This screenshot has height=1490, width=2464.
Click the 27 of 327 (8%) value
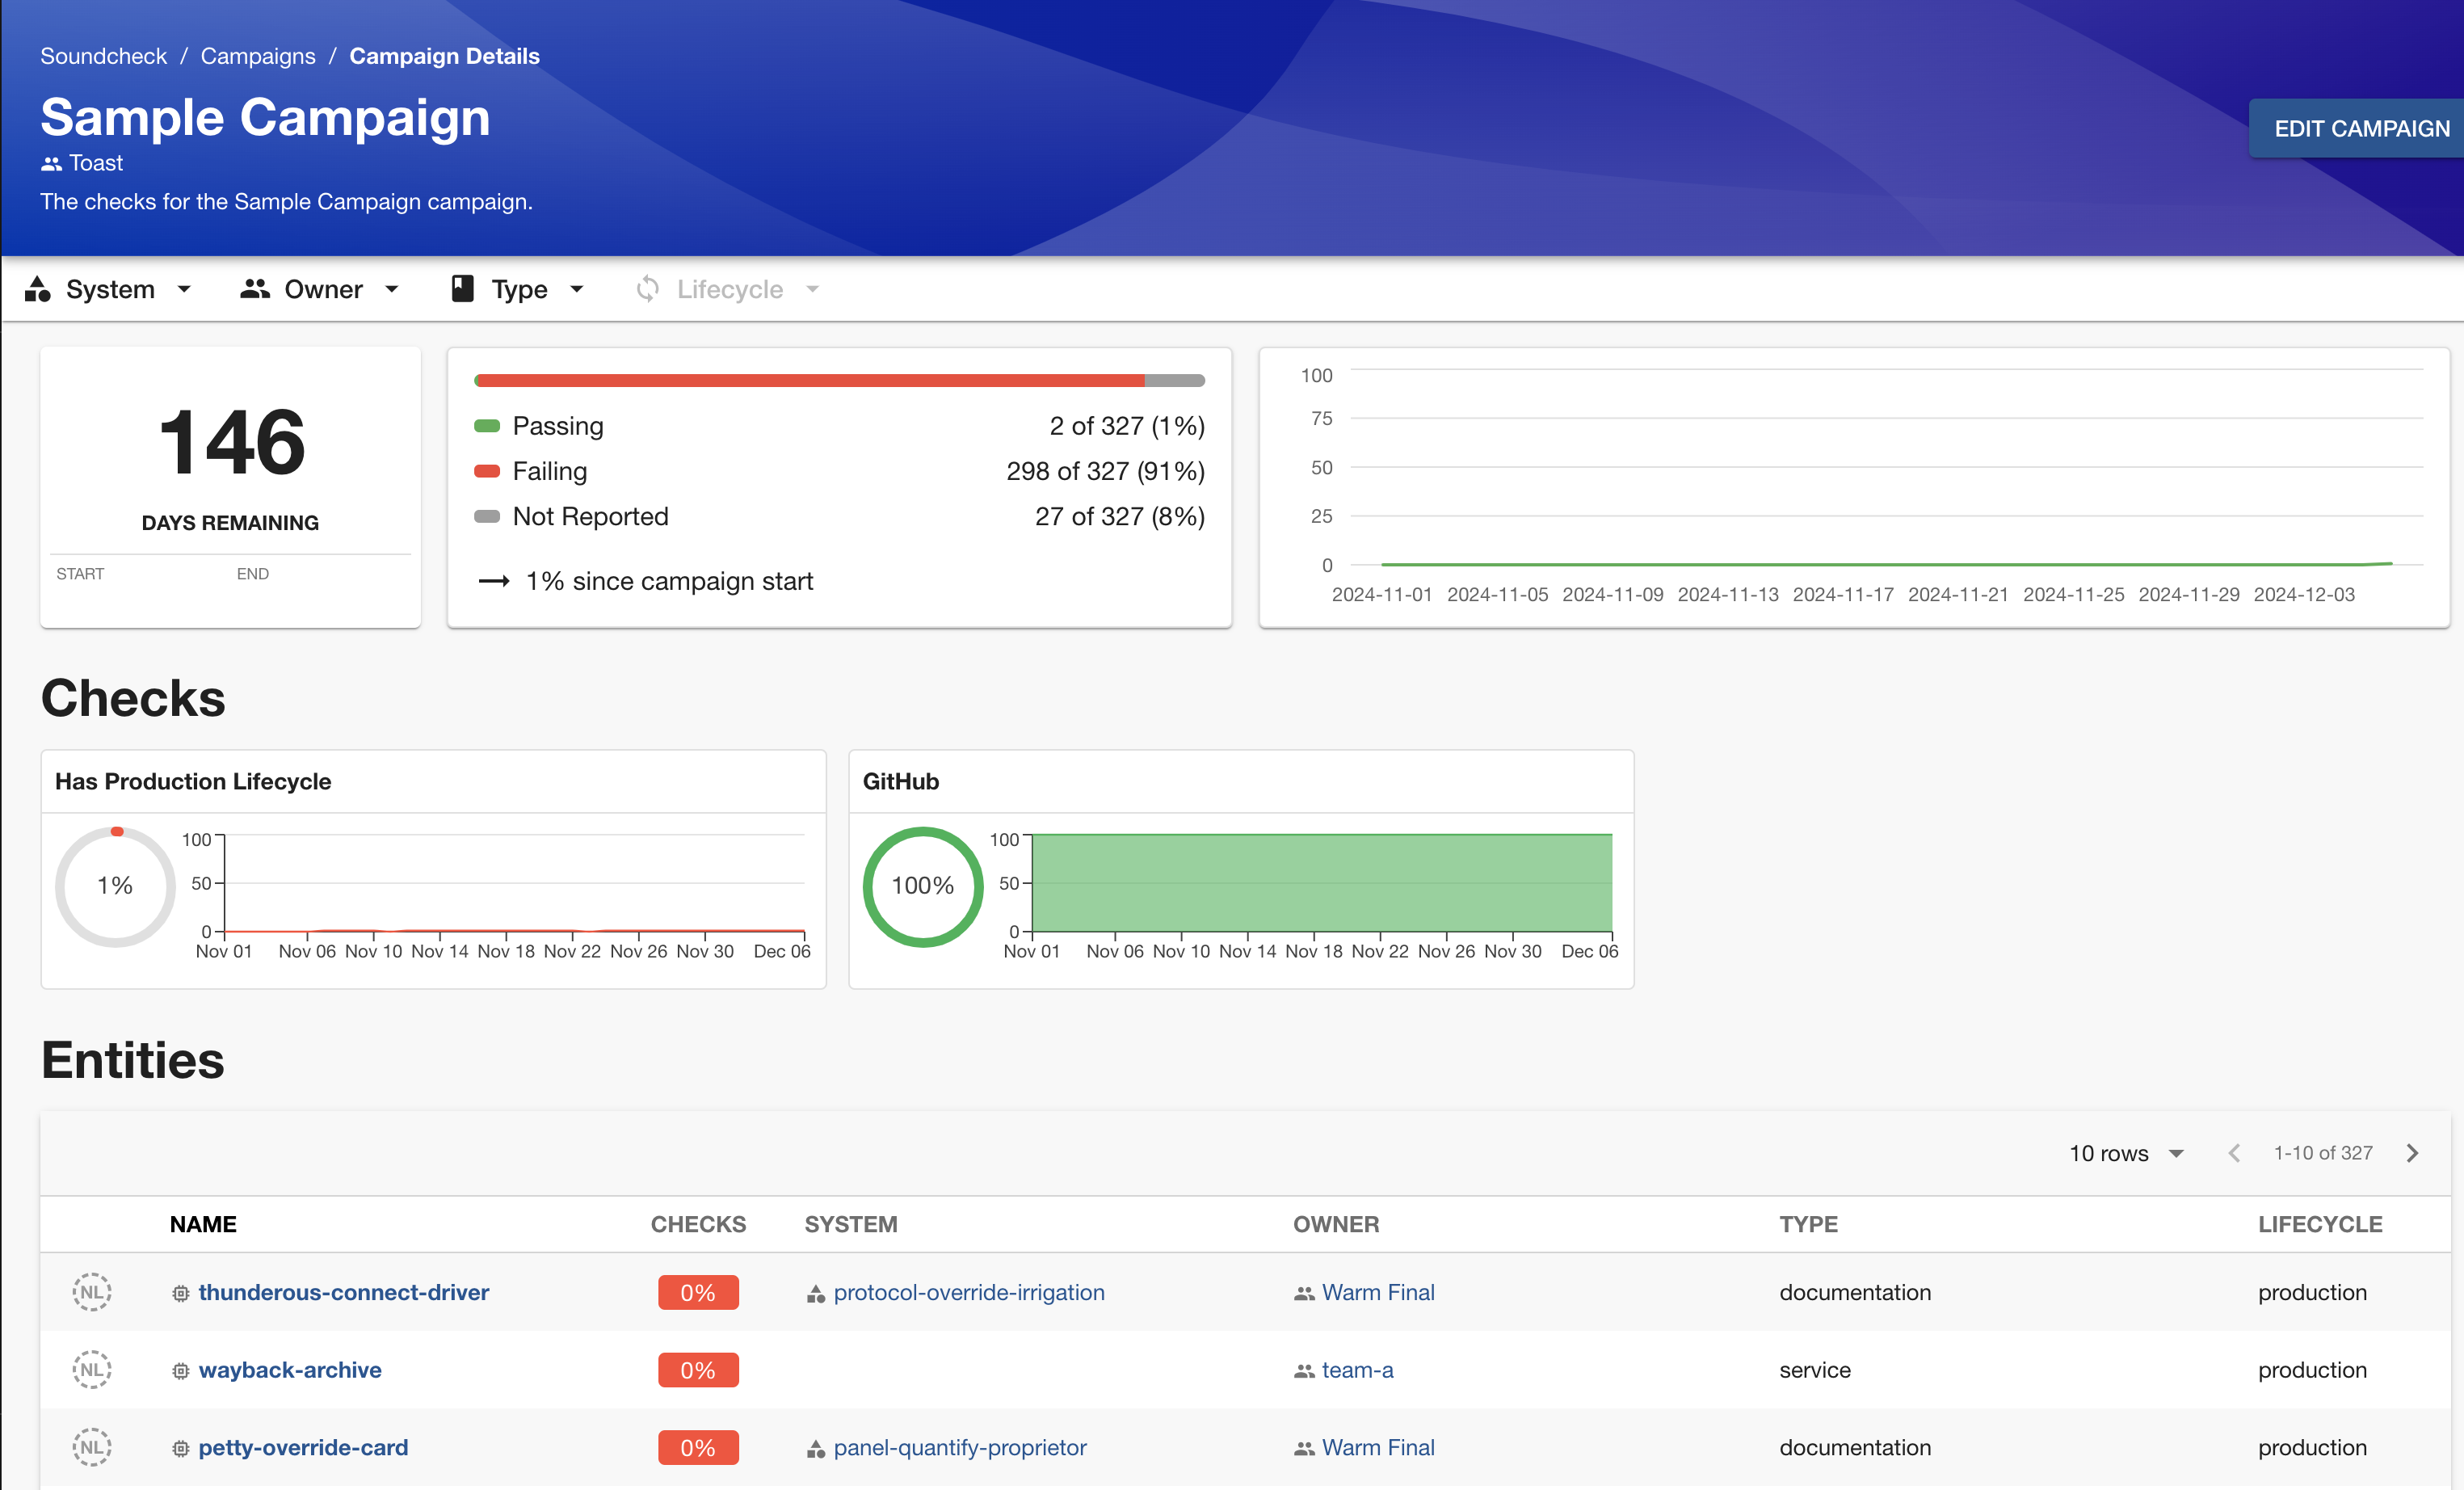[1119, 516]
